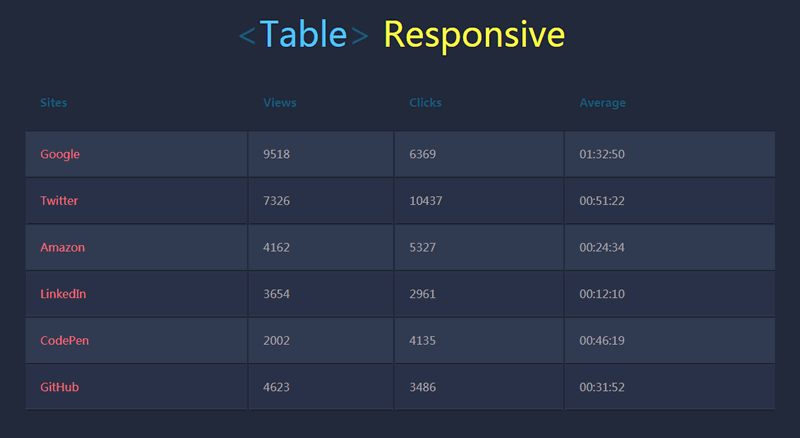Click the <Table> title text
Image resolution: width=800 pixels, height=438 pixels.
click(x=304, y=35)
